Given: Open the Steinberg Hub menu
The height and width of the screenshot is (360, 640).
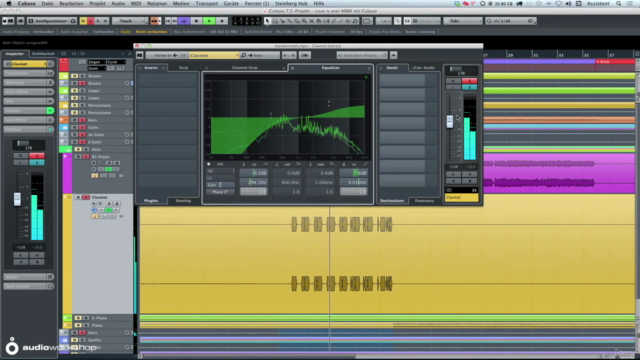Looking at the screenshot, I should [x=291, y=4].
